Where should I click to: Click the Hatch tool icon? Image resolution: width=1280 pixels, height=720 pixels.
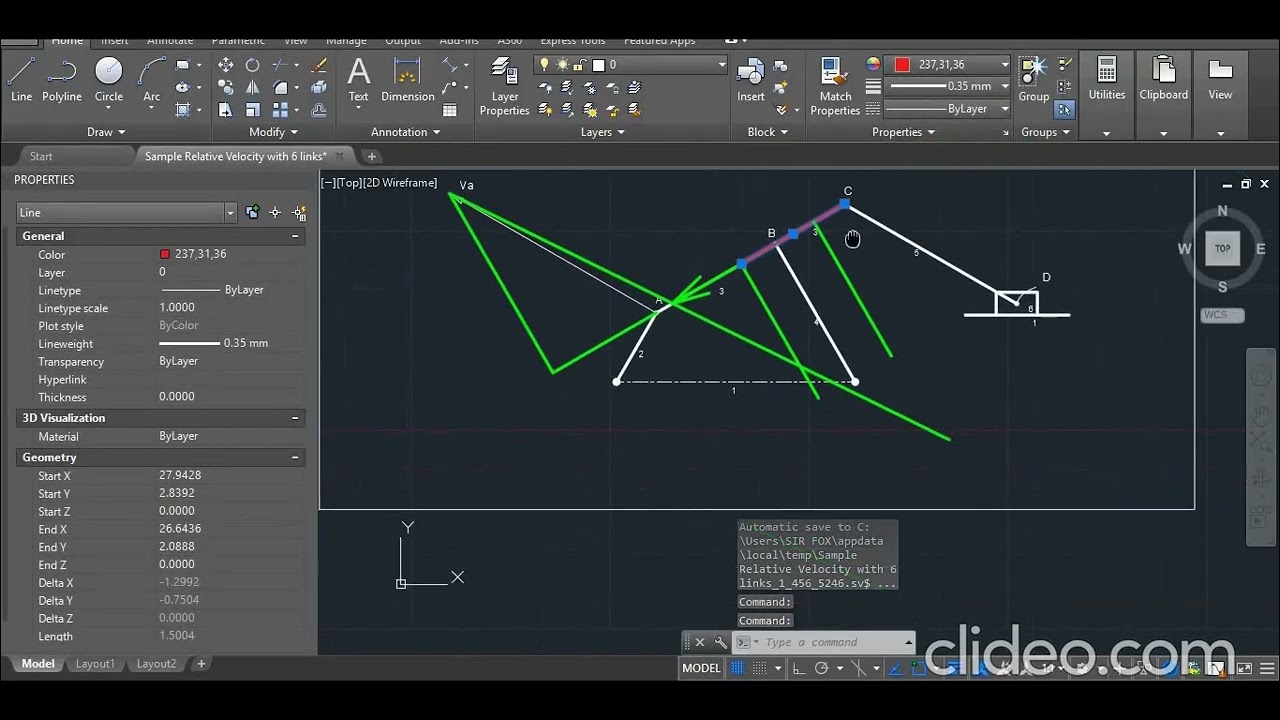pyautogui.click(x=183, y=109)
